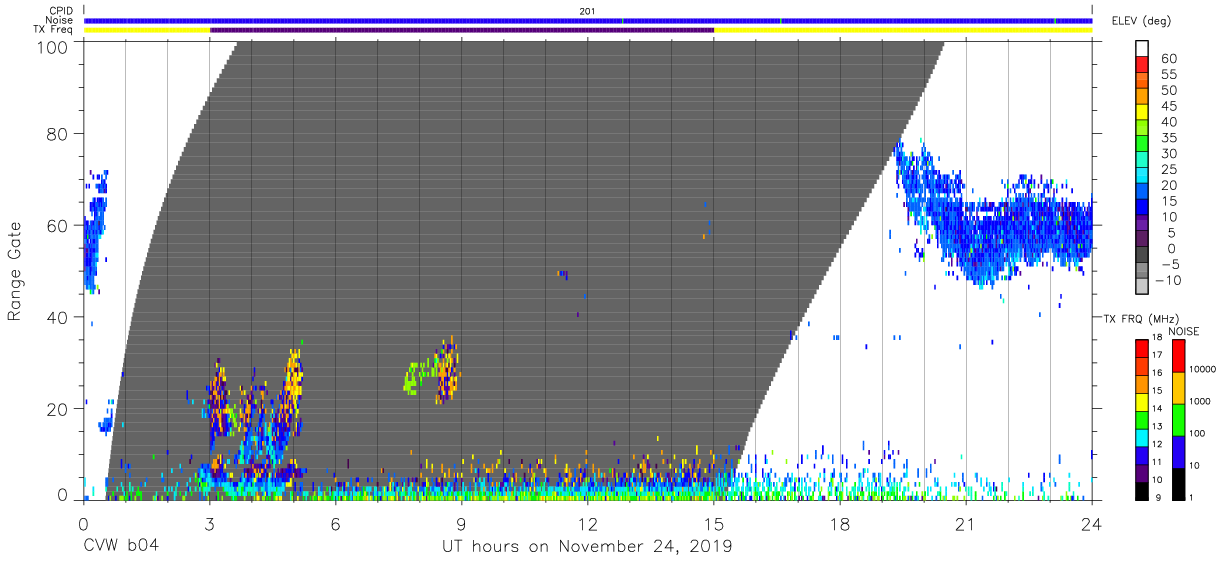Click the UT hours on November 24, 2019 title
The height and width of the screenshot is (567, 1228).
coord(587,546)
